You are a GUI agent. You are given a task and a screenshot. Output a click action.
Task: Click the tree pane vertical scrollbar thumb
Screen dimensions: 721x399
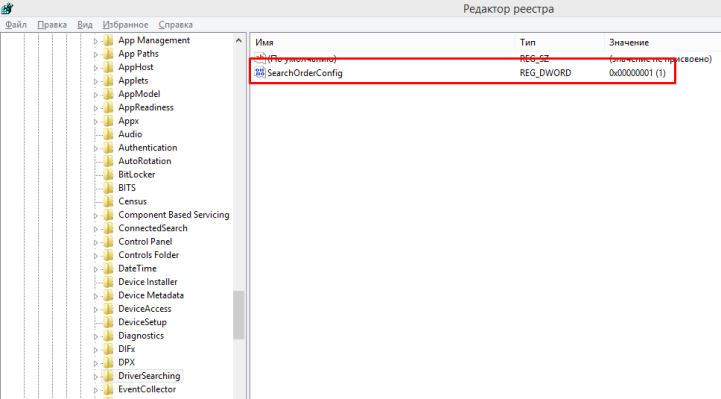coord(238,315)
